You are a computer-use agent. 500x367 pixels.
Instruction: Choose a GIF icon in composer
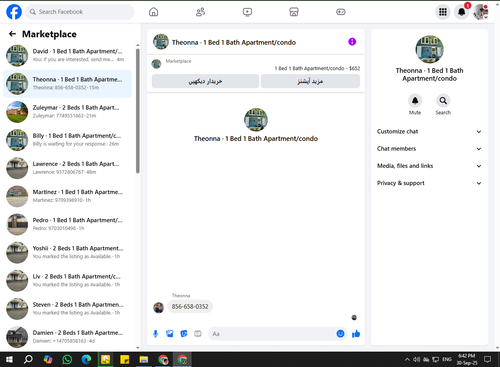pos(198,334)
